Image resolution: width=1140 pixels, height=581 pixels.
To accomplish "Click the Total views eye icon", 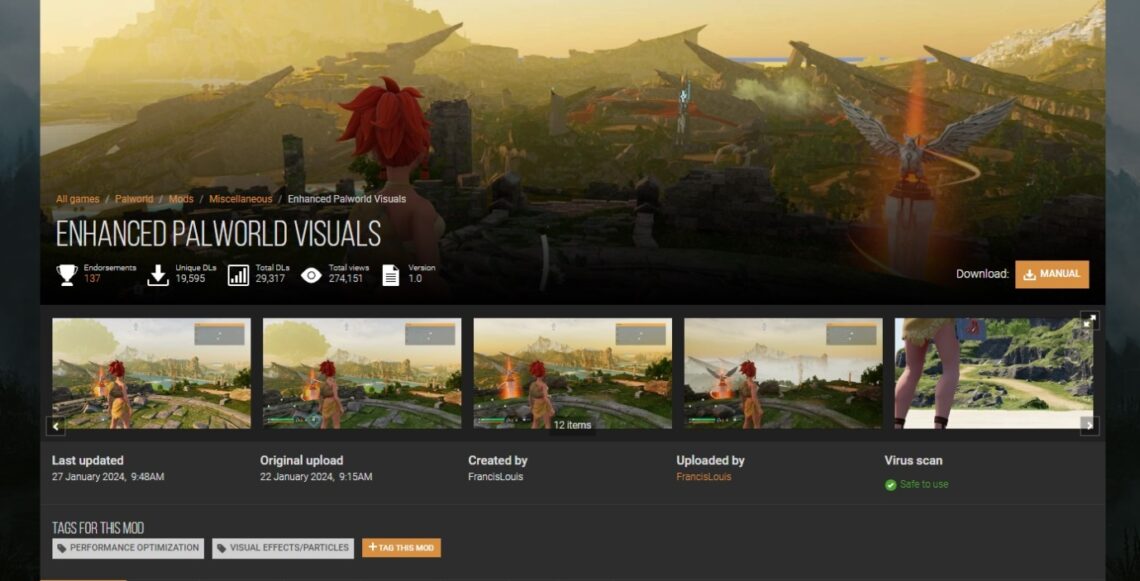I will (x=311, y=275).
